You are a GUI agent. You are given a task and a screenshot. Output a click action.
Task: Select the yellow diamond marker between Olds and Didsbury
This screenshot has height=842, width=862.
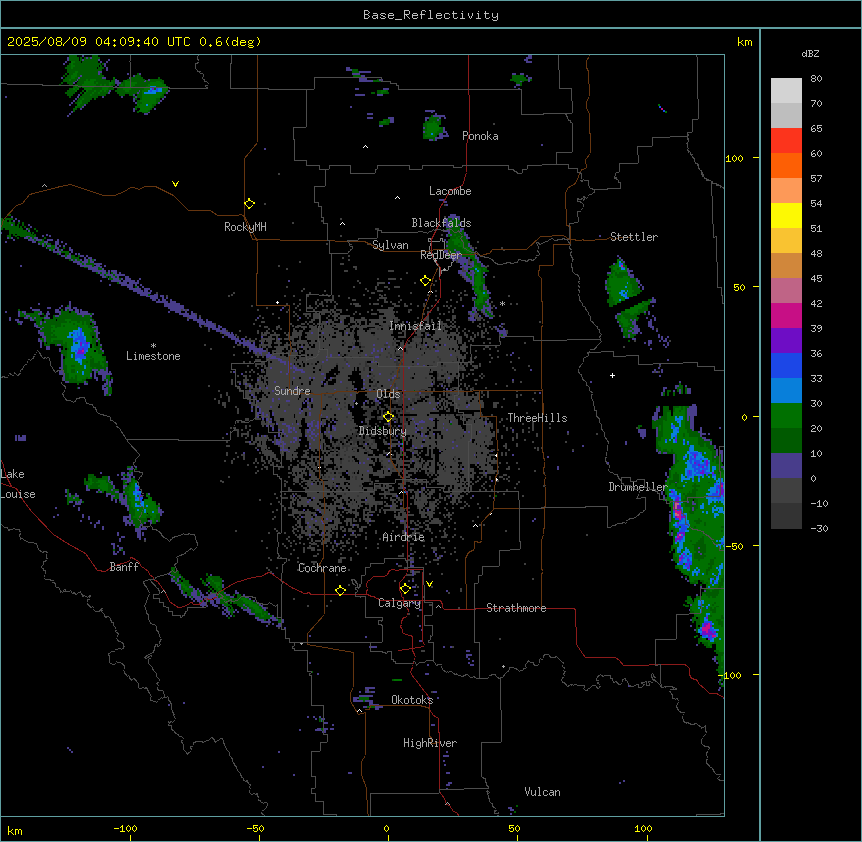pyautogui.click(x=388, y=417)
